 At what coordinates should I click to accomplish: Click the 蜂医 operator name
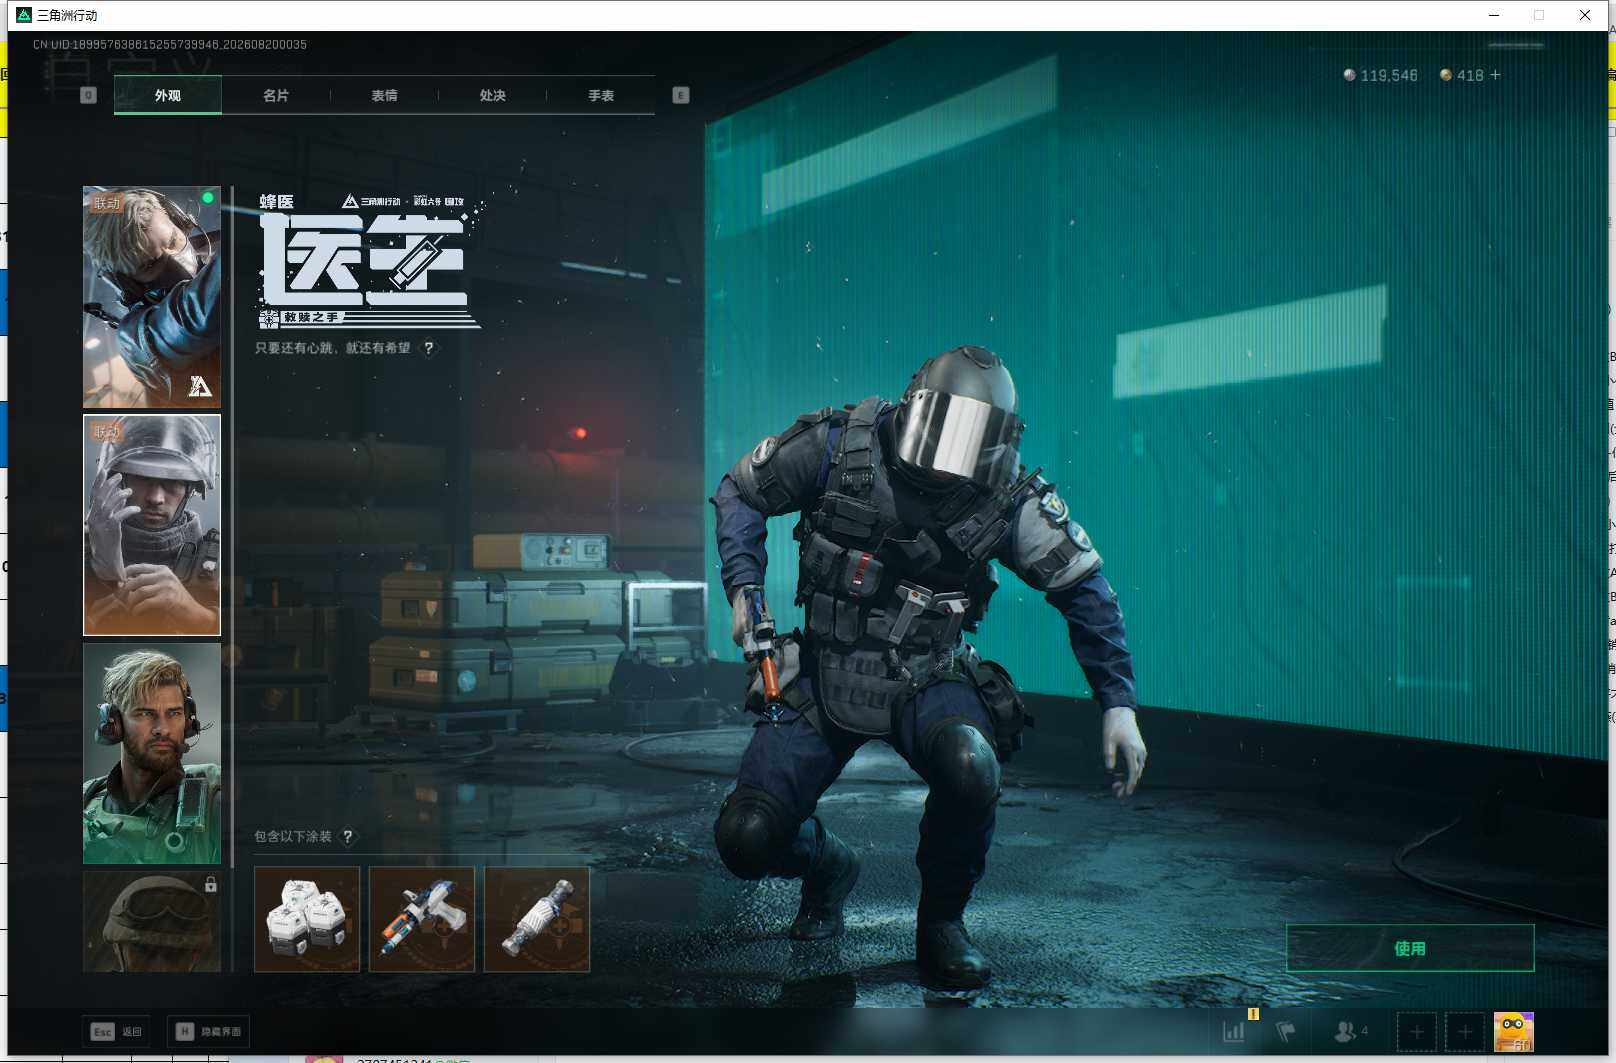277,202
